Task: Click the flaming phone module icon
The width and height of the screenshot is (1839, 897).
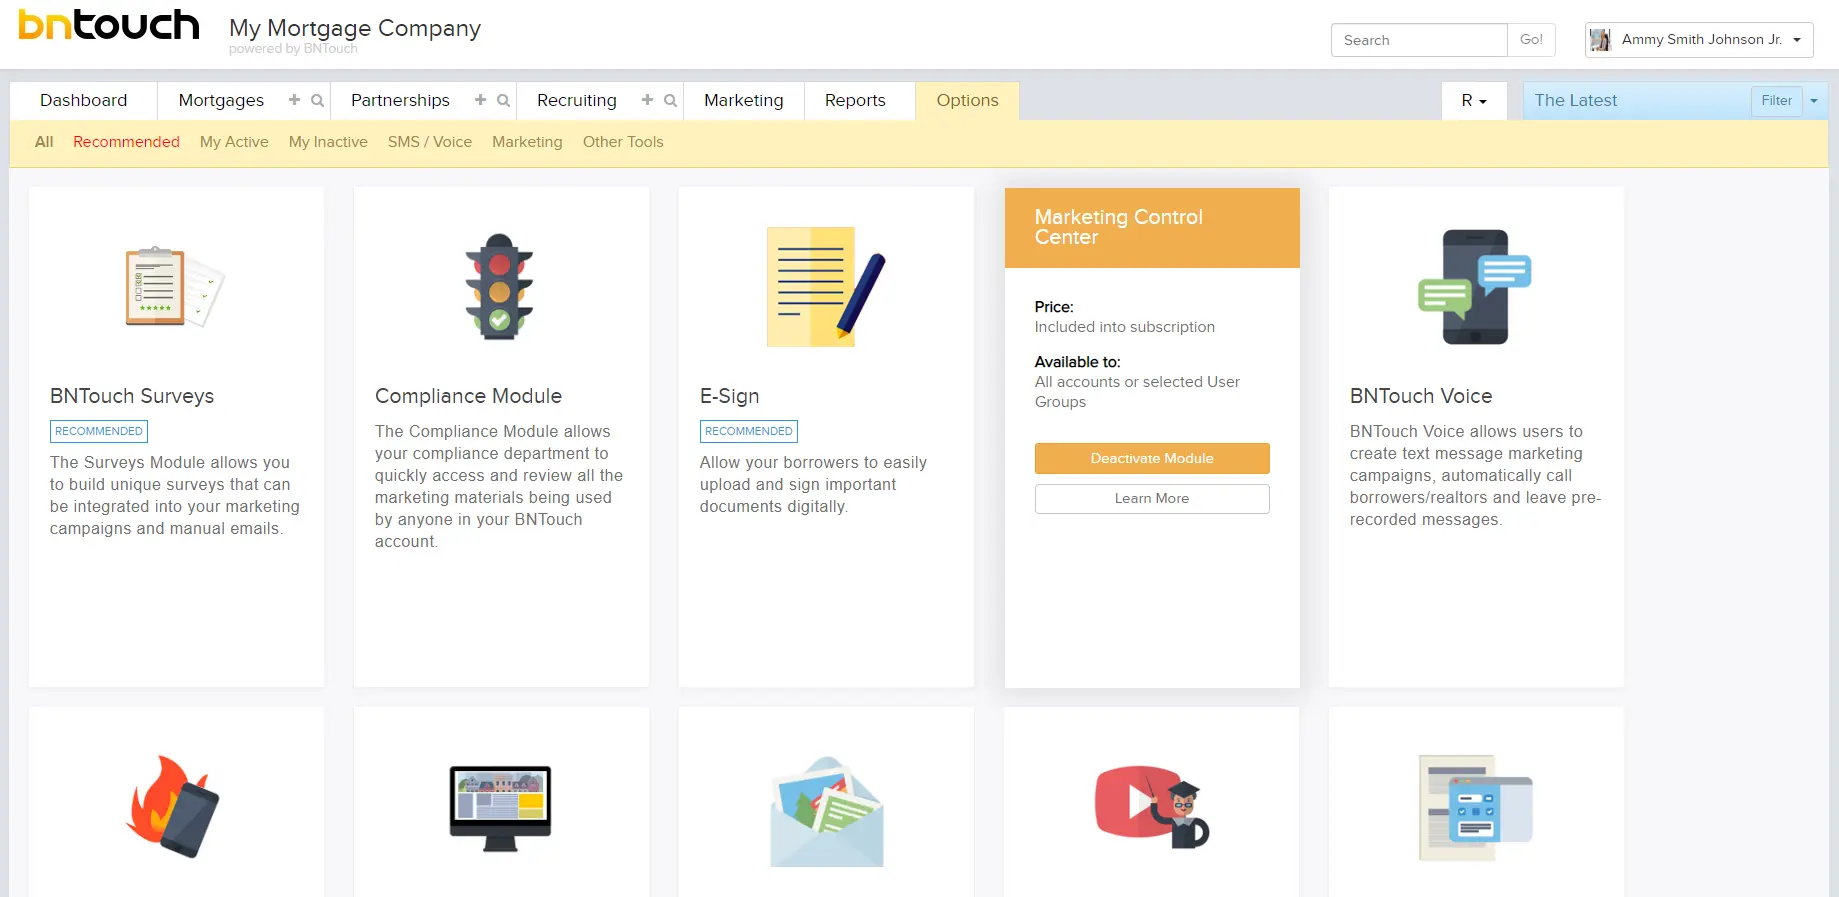Action: 174,807
